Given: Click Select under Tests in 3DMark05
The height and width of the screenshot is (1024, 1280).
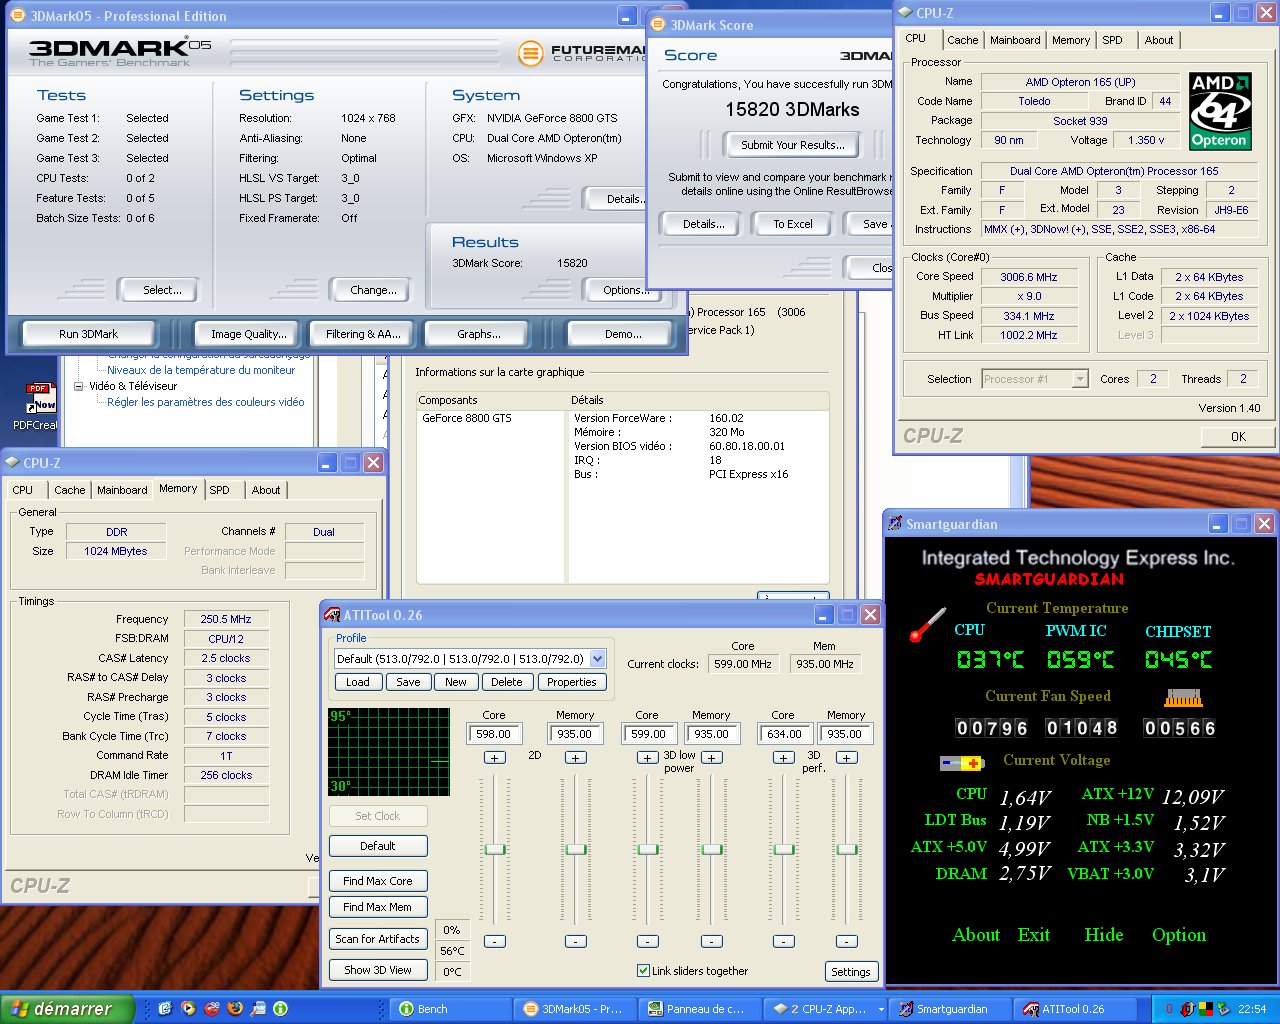Looking at the screenshot, I should pyautogui.click(x=162, y=290).
